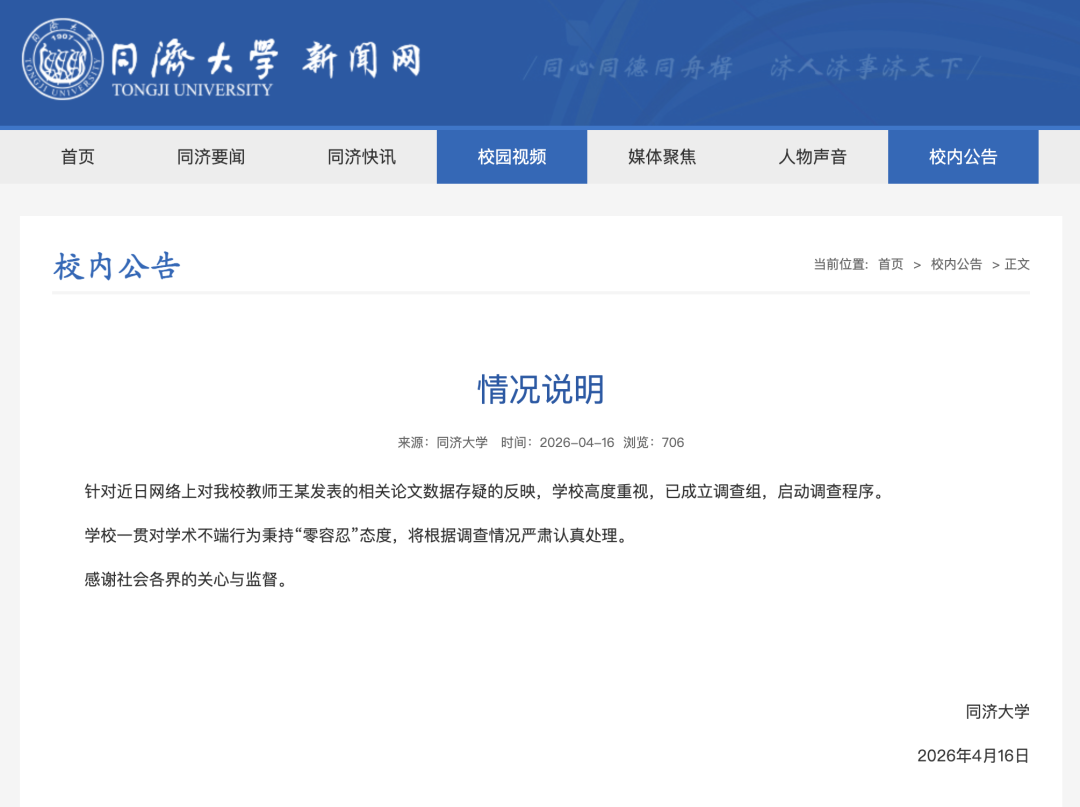Click the 浏览：706 view counter
The width and height of the screenshot is (1080, 807).
tap(654, 442)
